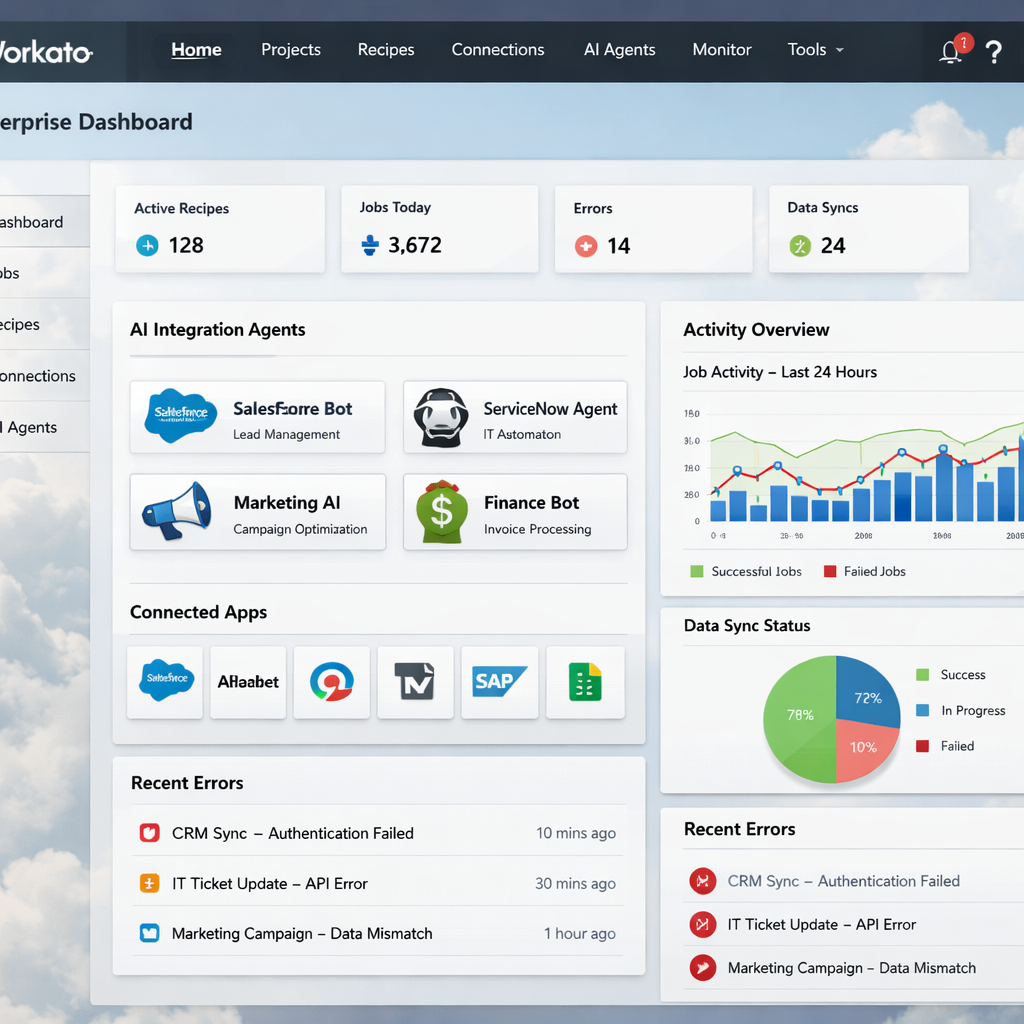This screenshot has width=1024, height=1024.
Task: Click the Jobs Today blue icon
Action: (x=370, y=245)
